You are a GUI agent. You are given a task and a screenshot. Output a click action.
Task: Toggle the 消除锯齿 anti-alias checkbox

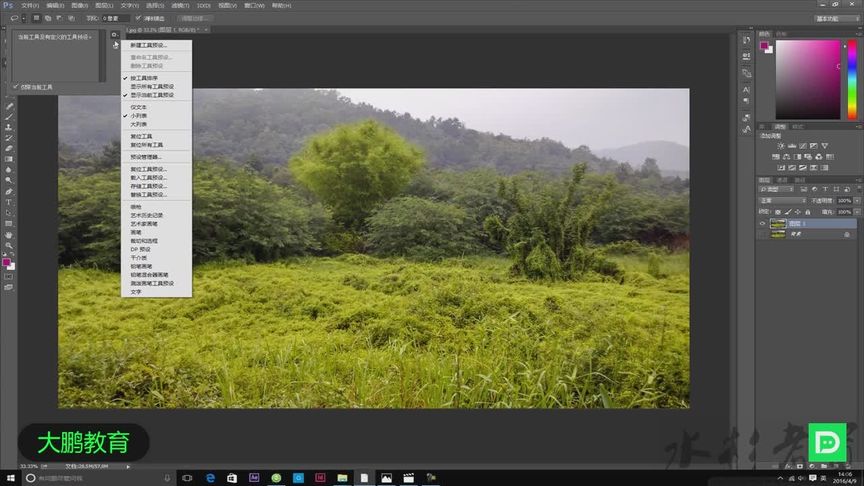pyautogui.click(x=138, y=18)
